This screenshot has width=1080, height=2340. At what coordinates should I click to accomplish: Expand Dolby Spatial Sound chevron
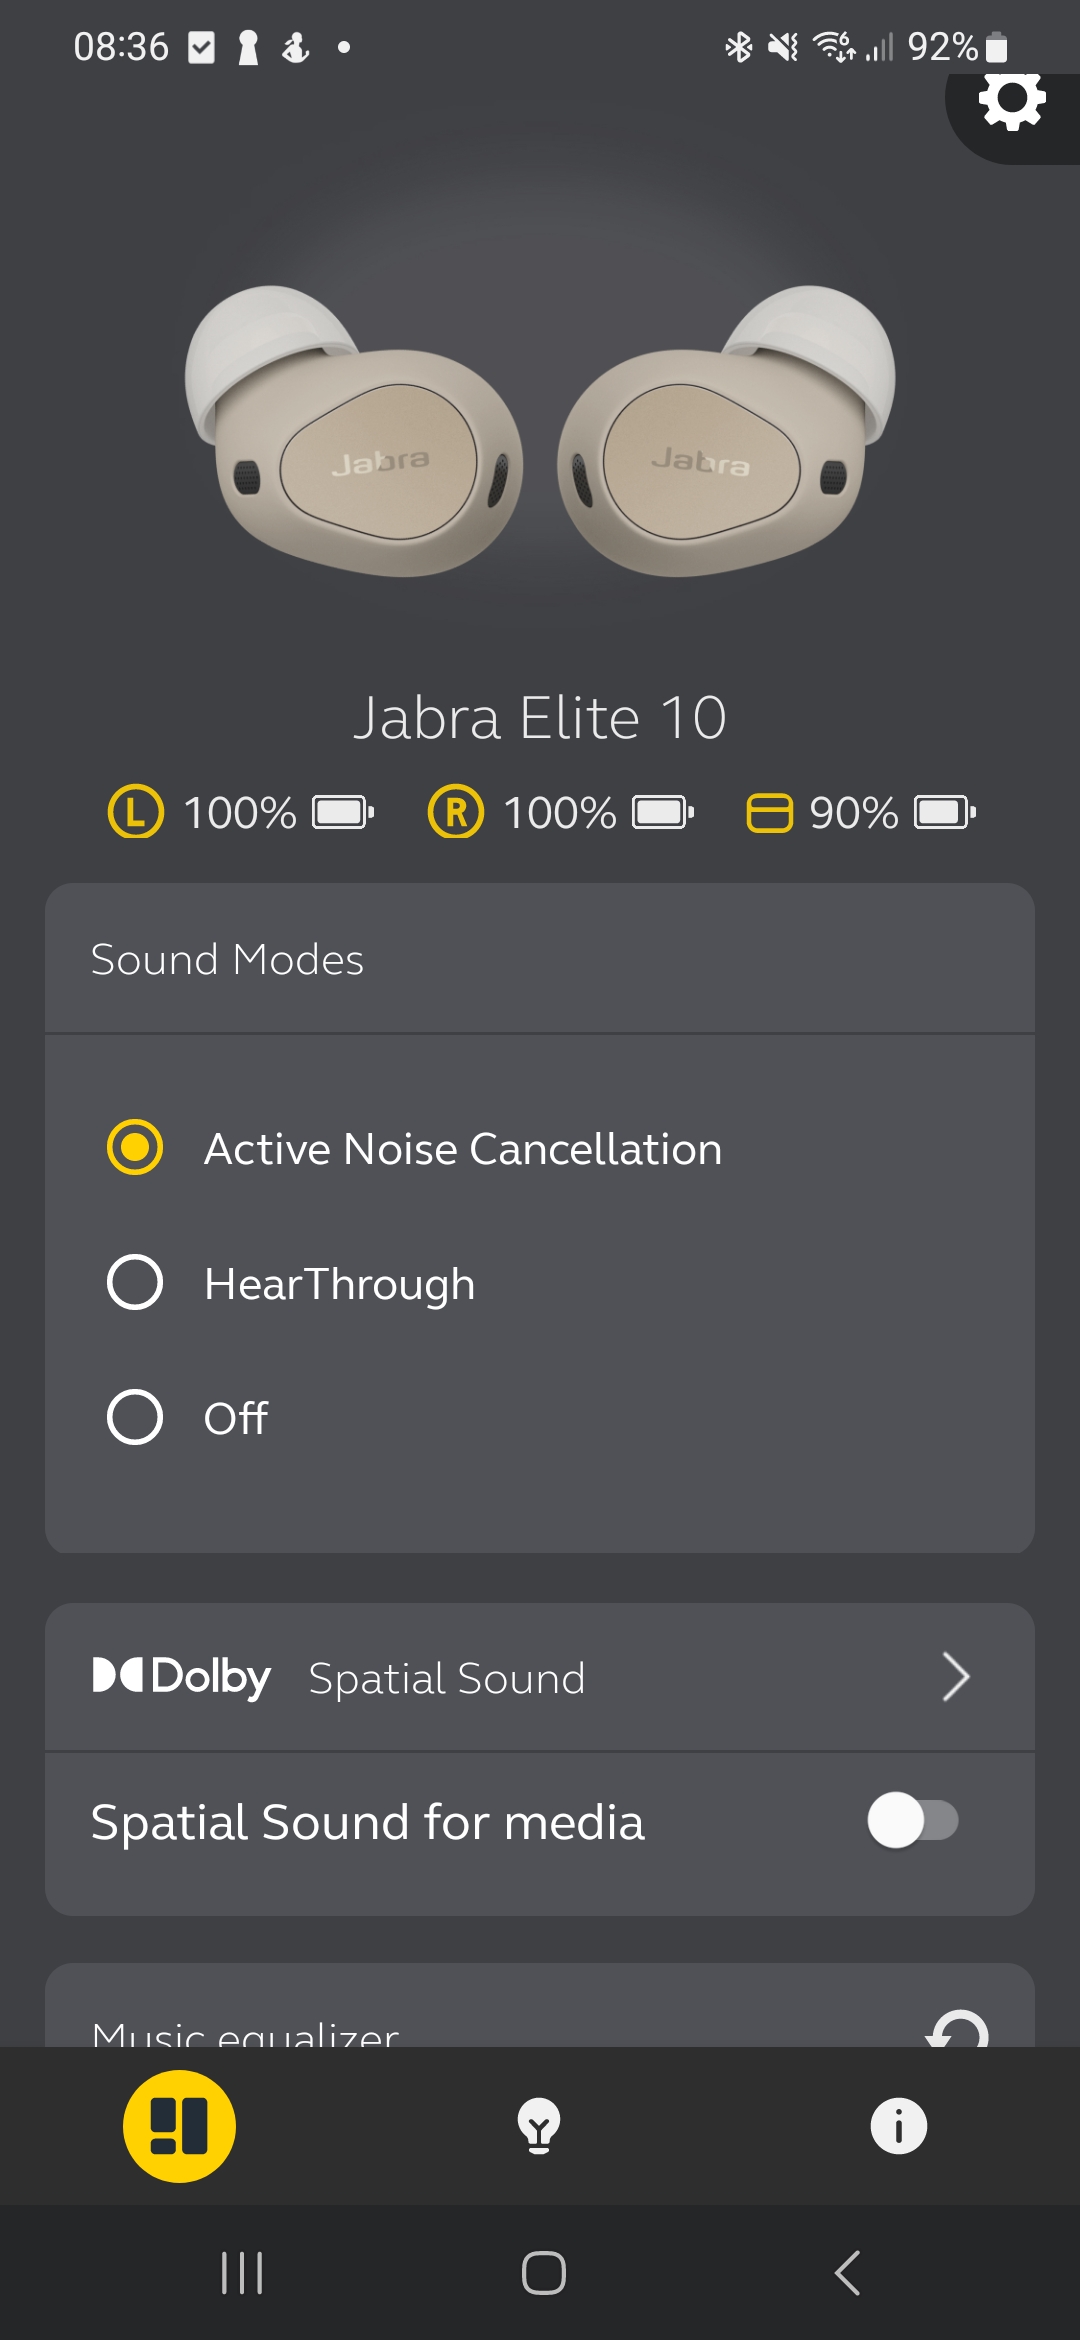(956, 1677)
